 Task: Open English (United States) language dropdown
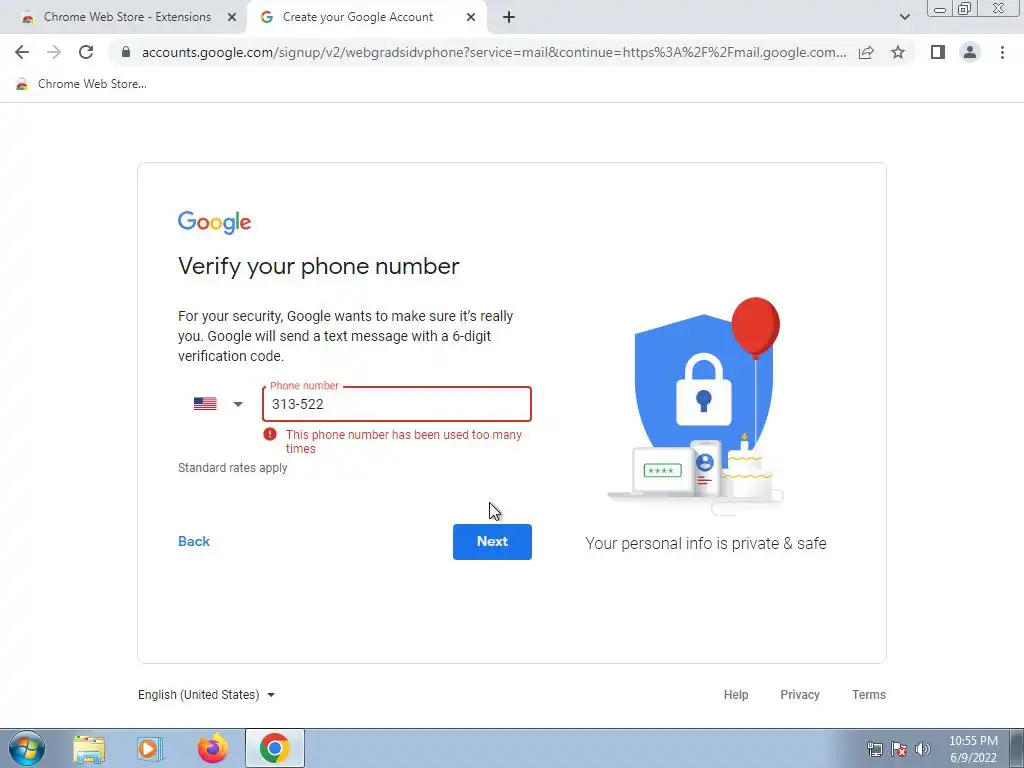[206, 694]
